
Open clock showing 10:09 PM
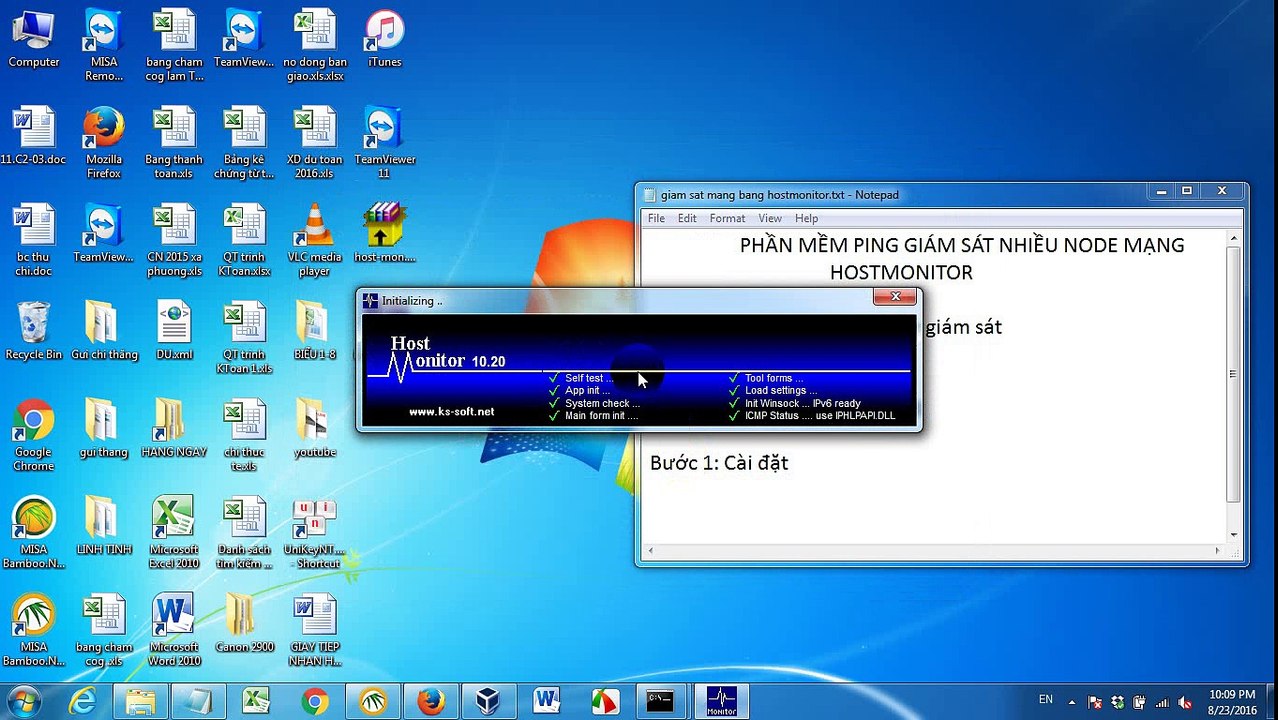[x=1231, y=701]
